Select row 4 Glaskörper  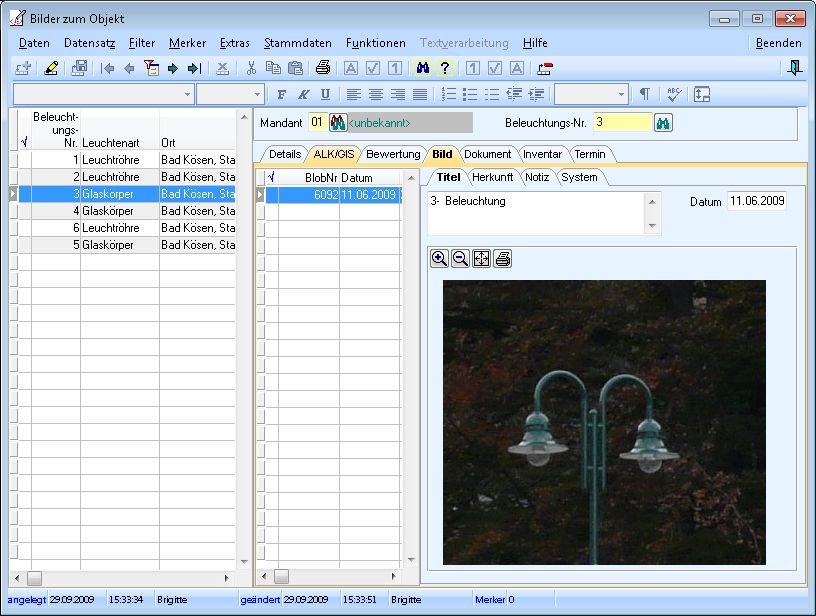(127, 211)
